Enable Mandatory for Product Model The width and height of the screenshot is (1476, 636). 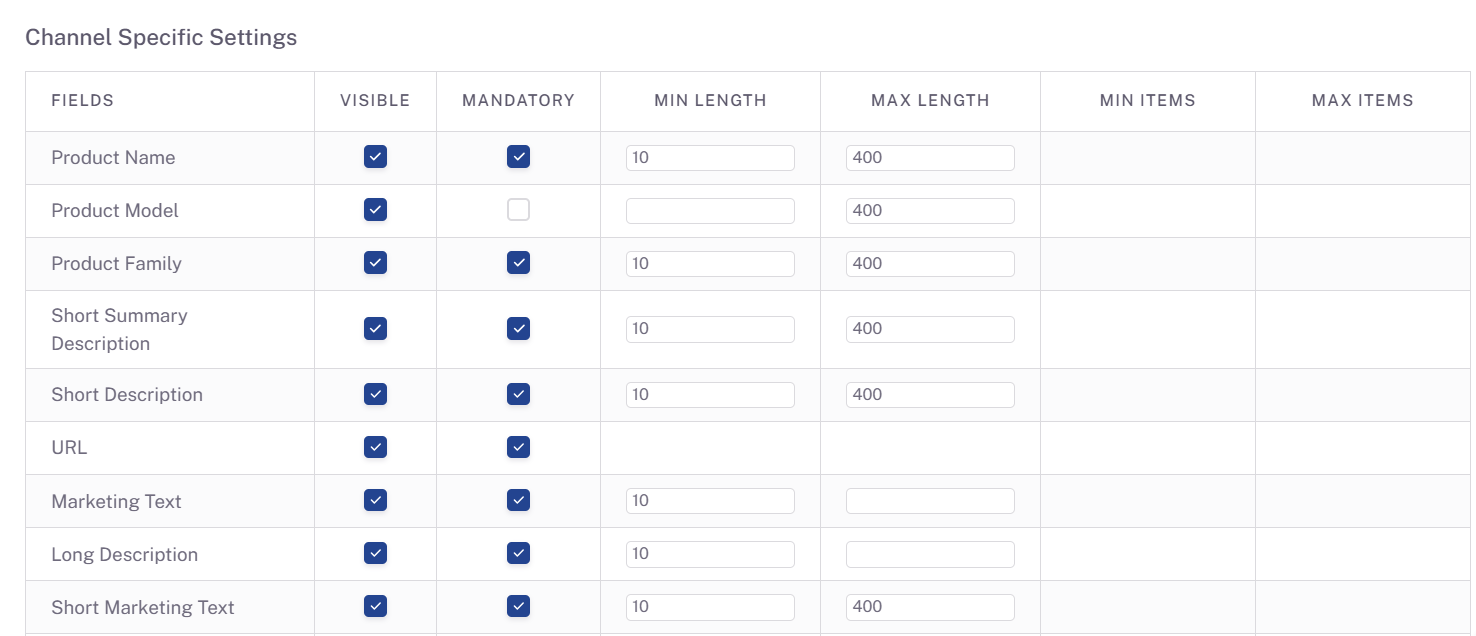(518, 210)
